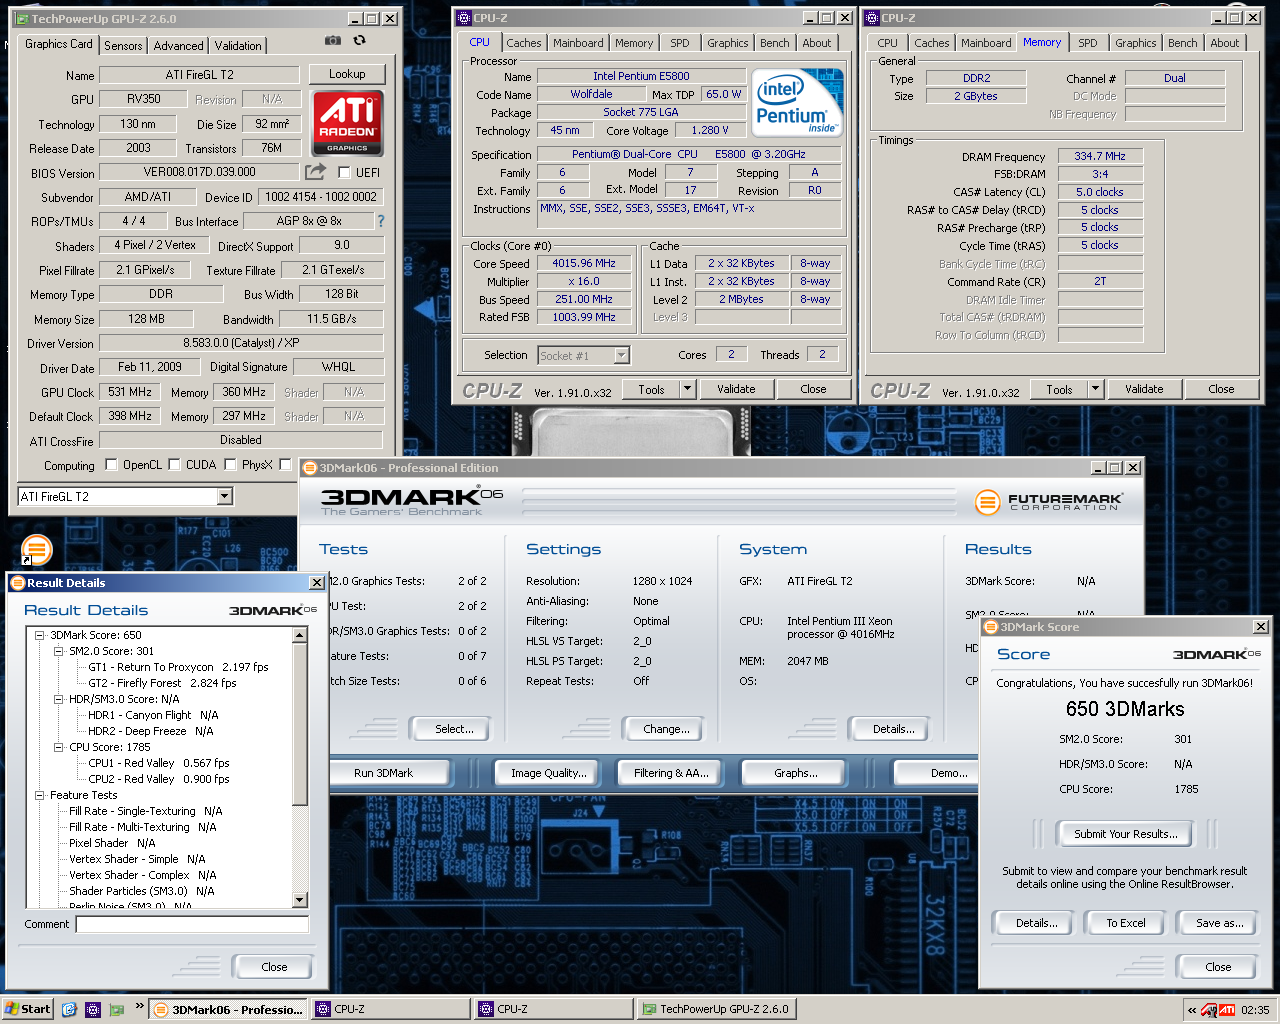Click Graphs button in 3DMark06
Viewport: 1280px width, 1024px height.
tap(795, 773)
